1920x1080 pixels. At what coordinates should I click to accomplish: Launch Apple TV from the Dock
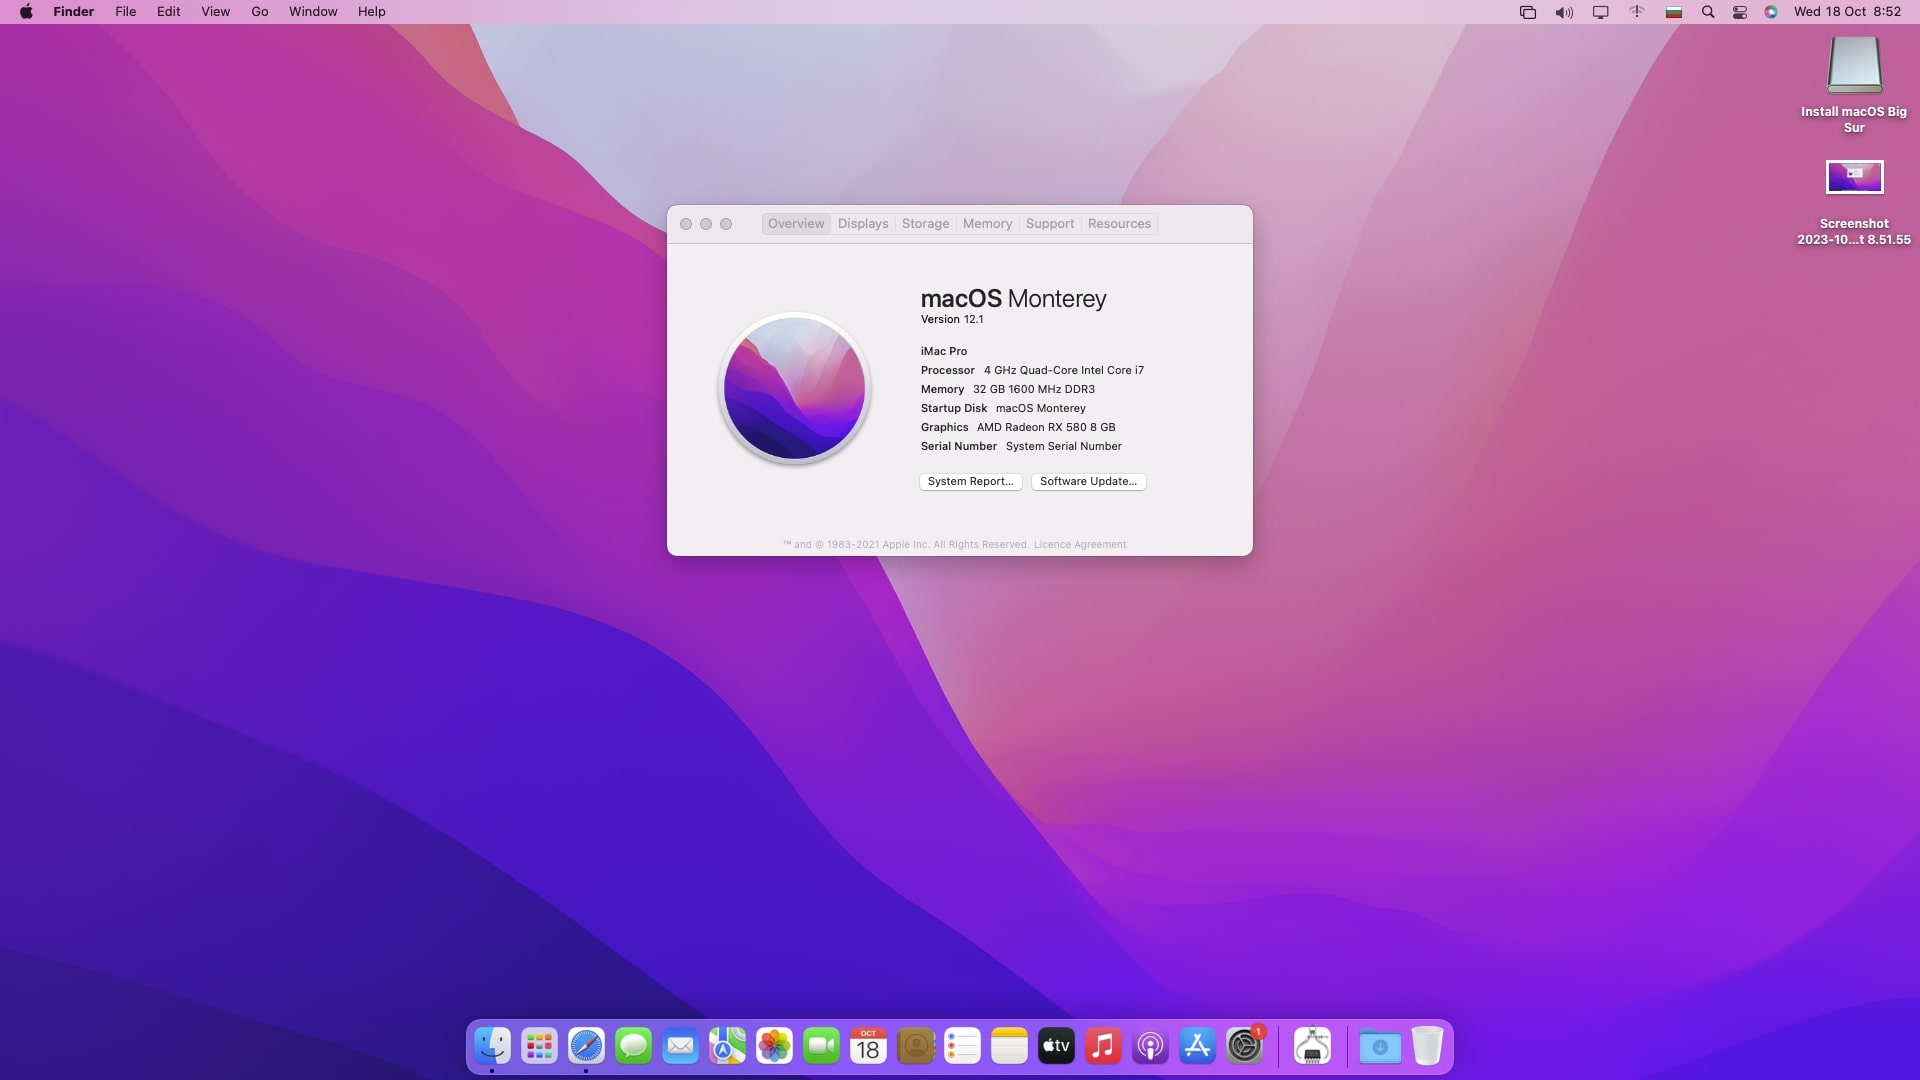(1056, 1046)
